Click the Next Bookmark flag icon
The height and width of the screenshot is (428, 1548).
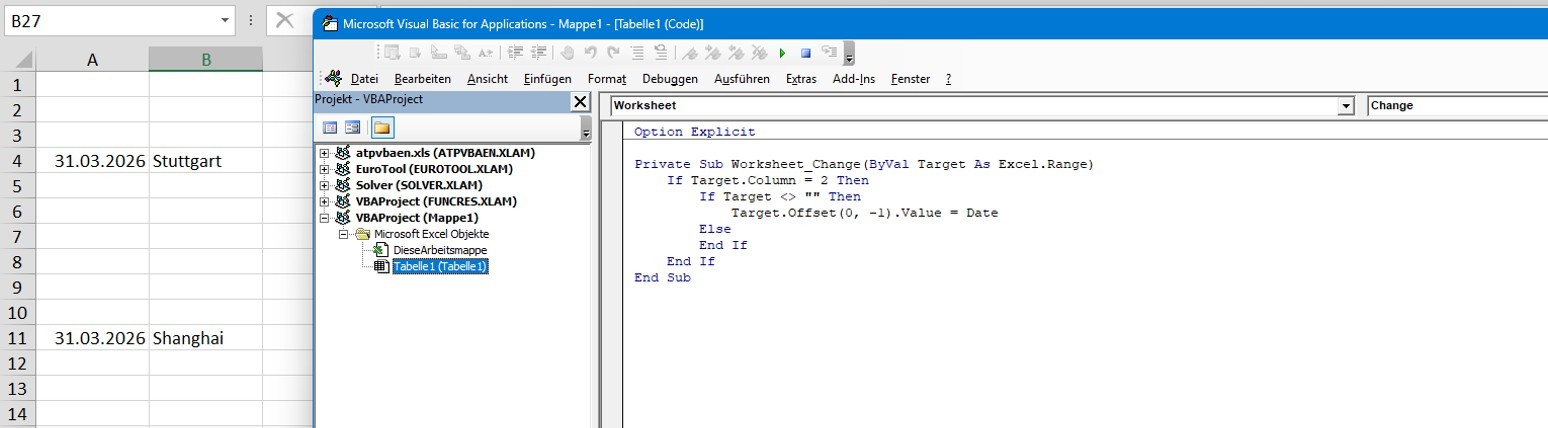(713, 53)
